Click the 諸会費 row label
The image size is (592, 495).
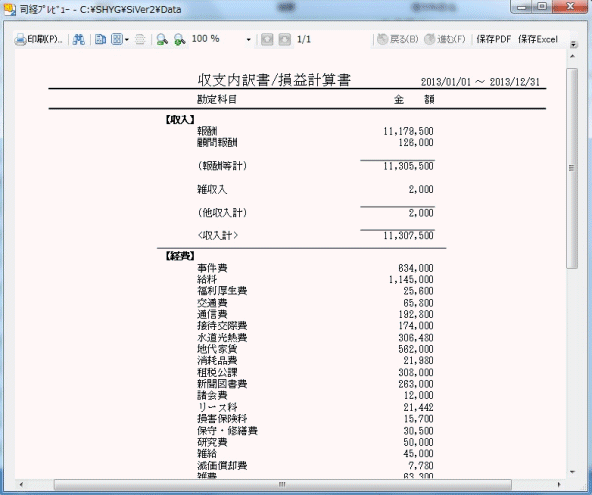click(x=212, y=395)
